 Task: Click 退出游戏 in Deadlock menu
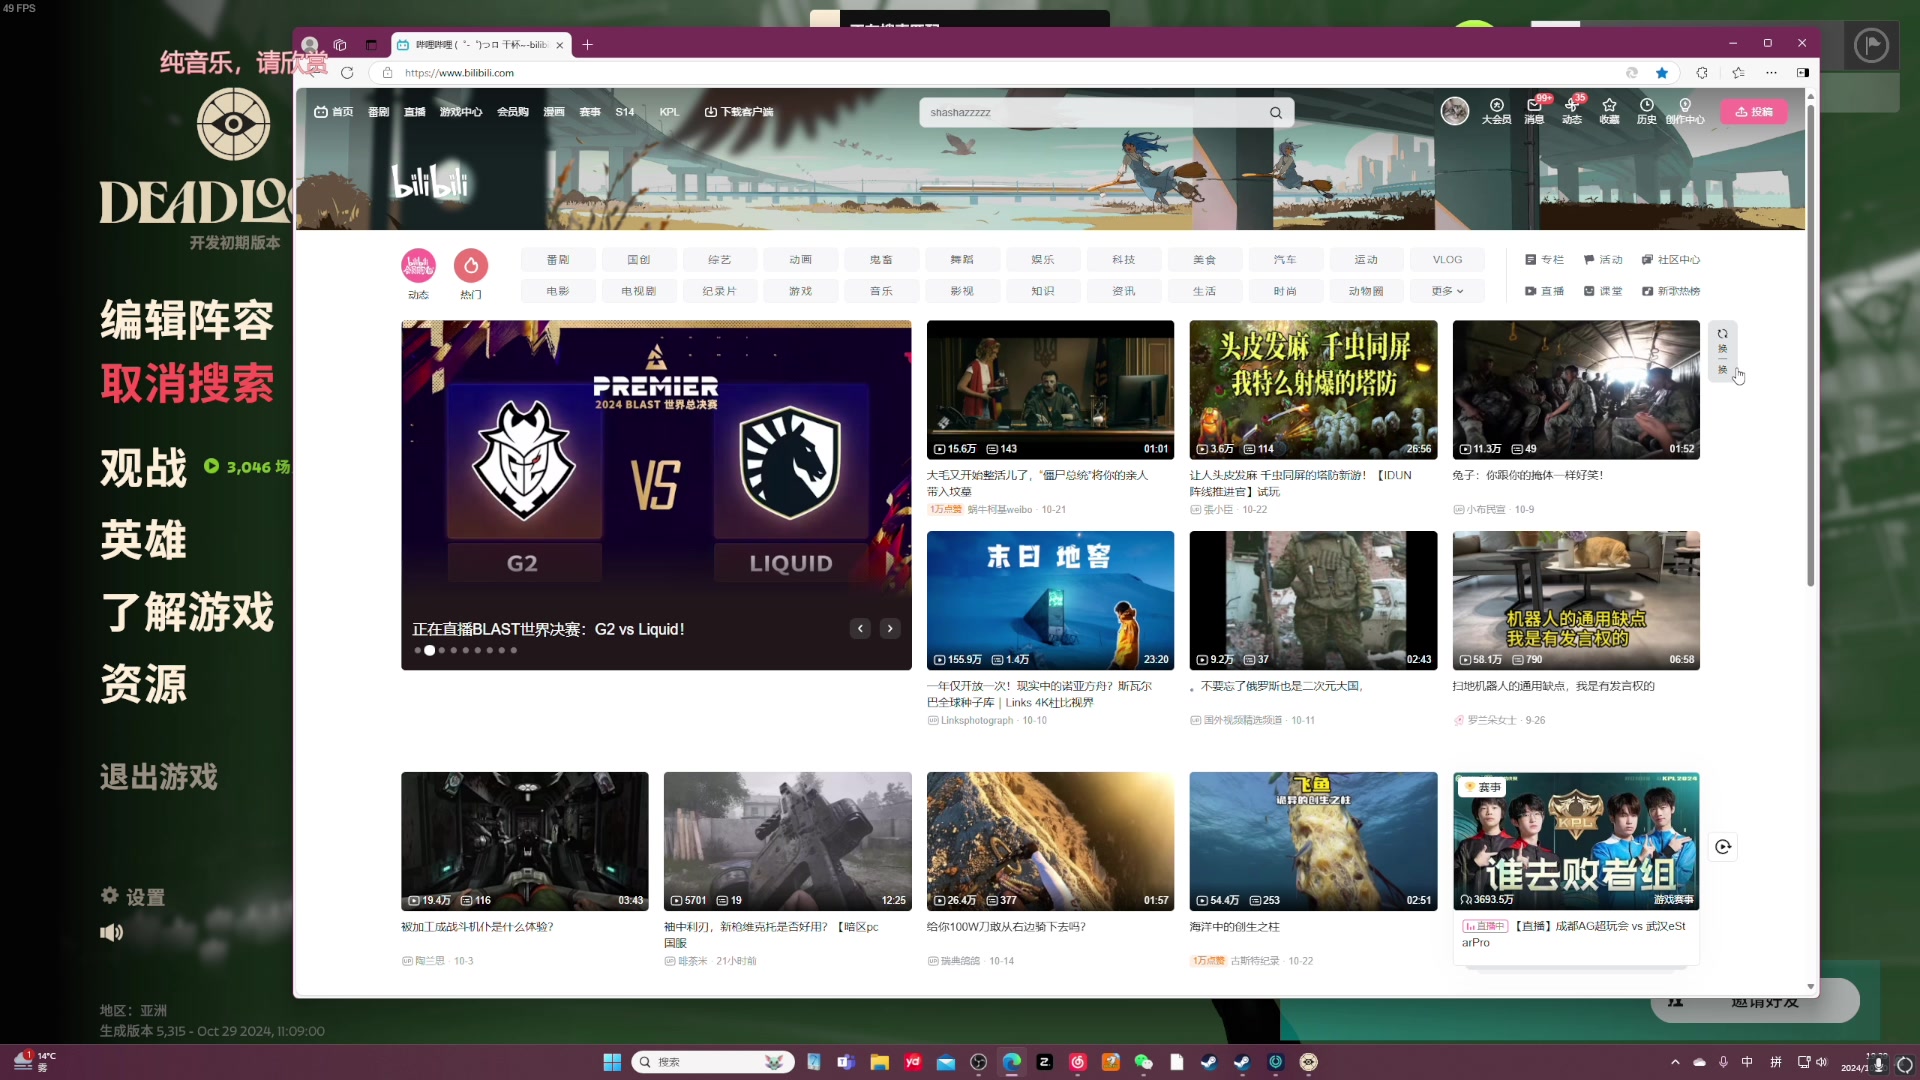point(159,777)
